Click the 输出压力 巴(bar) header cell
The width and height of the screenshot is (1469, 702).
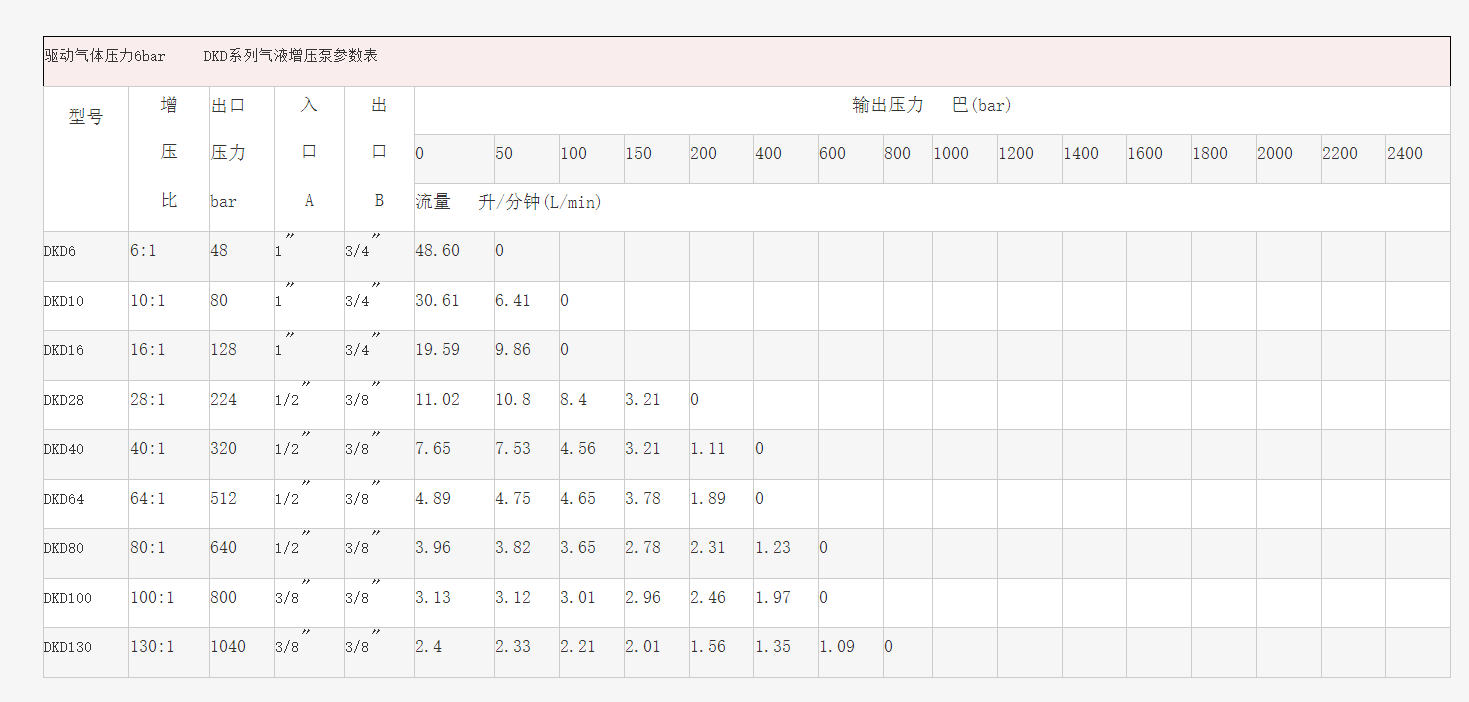[931, 106]
